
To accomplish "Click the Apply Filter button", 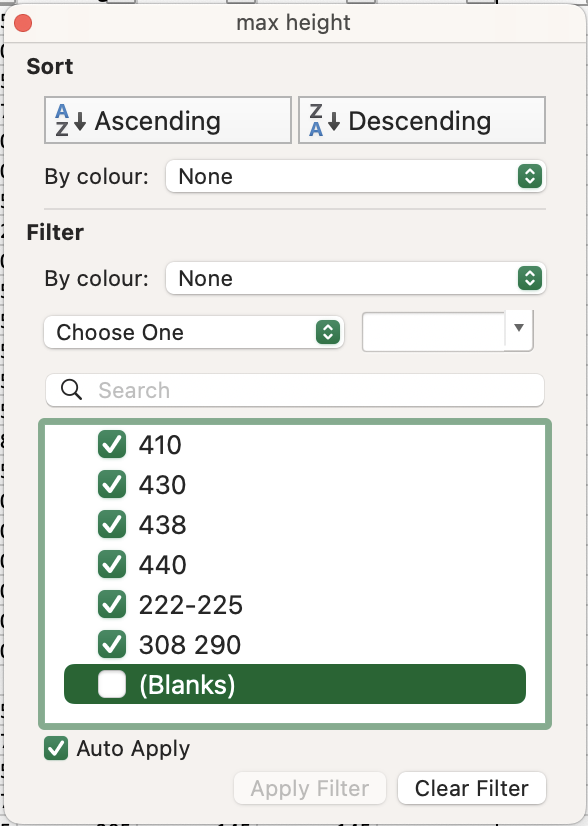I will click(310, 788).
